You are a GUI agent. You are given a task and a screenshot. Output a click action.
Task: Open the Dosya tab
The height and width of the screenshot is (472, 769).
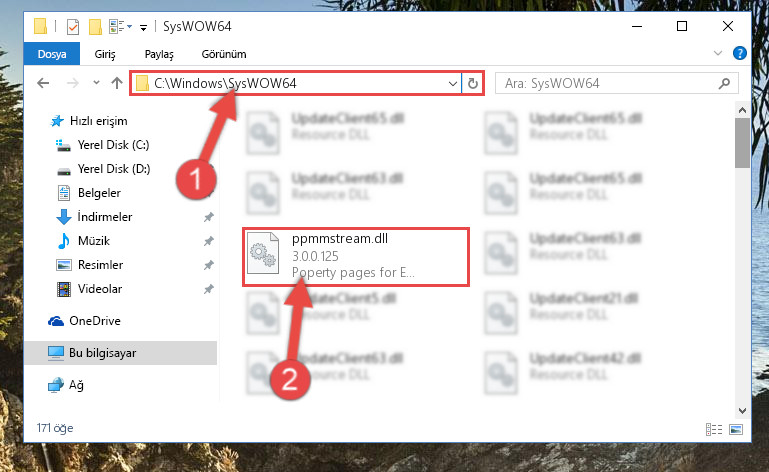coord(51,53)
